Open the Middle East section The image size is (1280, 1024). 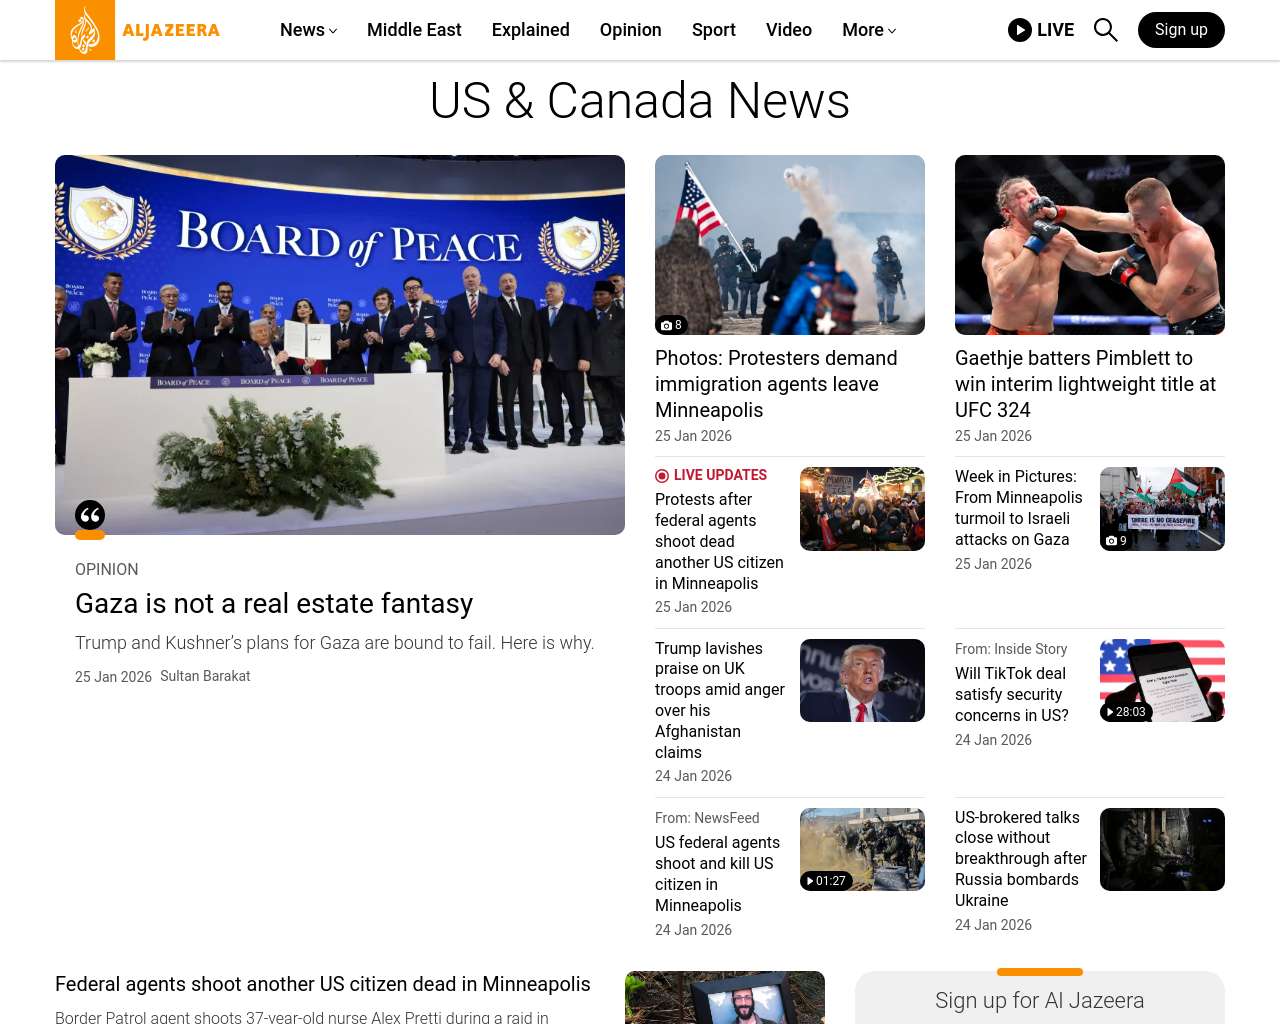point(414,30)
